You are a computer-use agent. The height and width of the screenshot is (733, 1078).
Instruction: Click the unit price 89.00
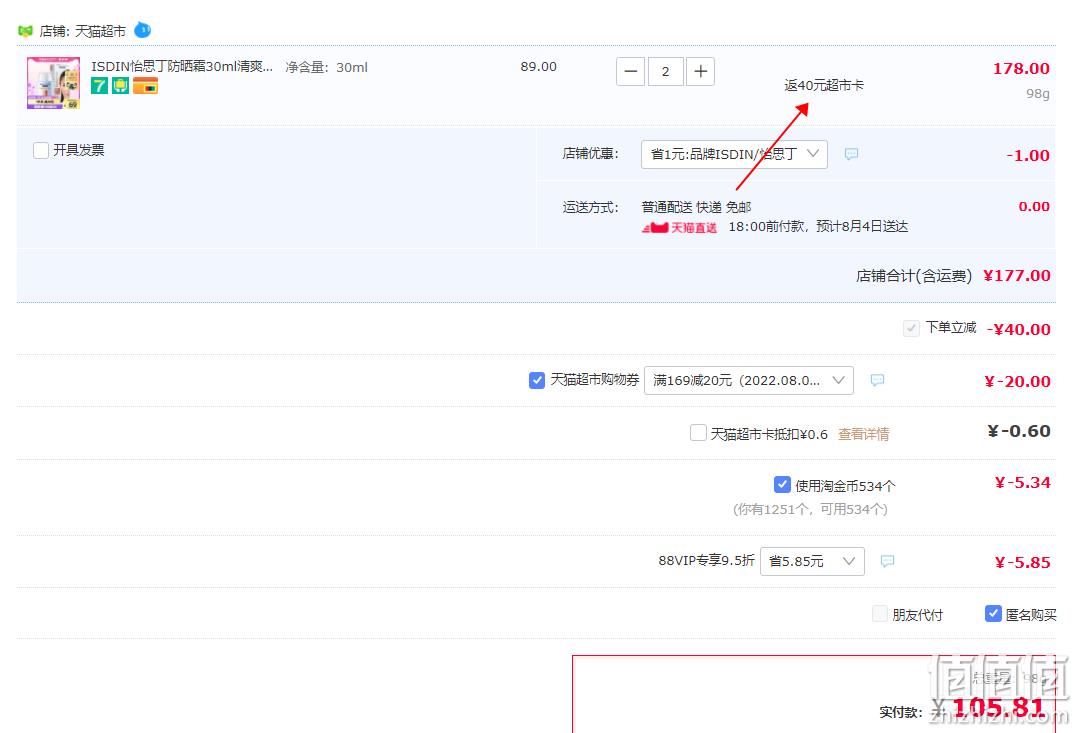pos(538,67)
